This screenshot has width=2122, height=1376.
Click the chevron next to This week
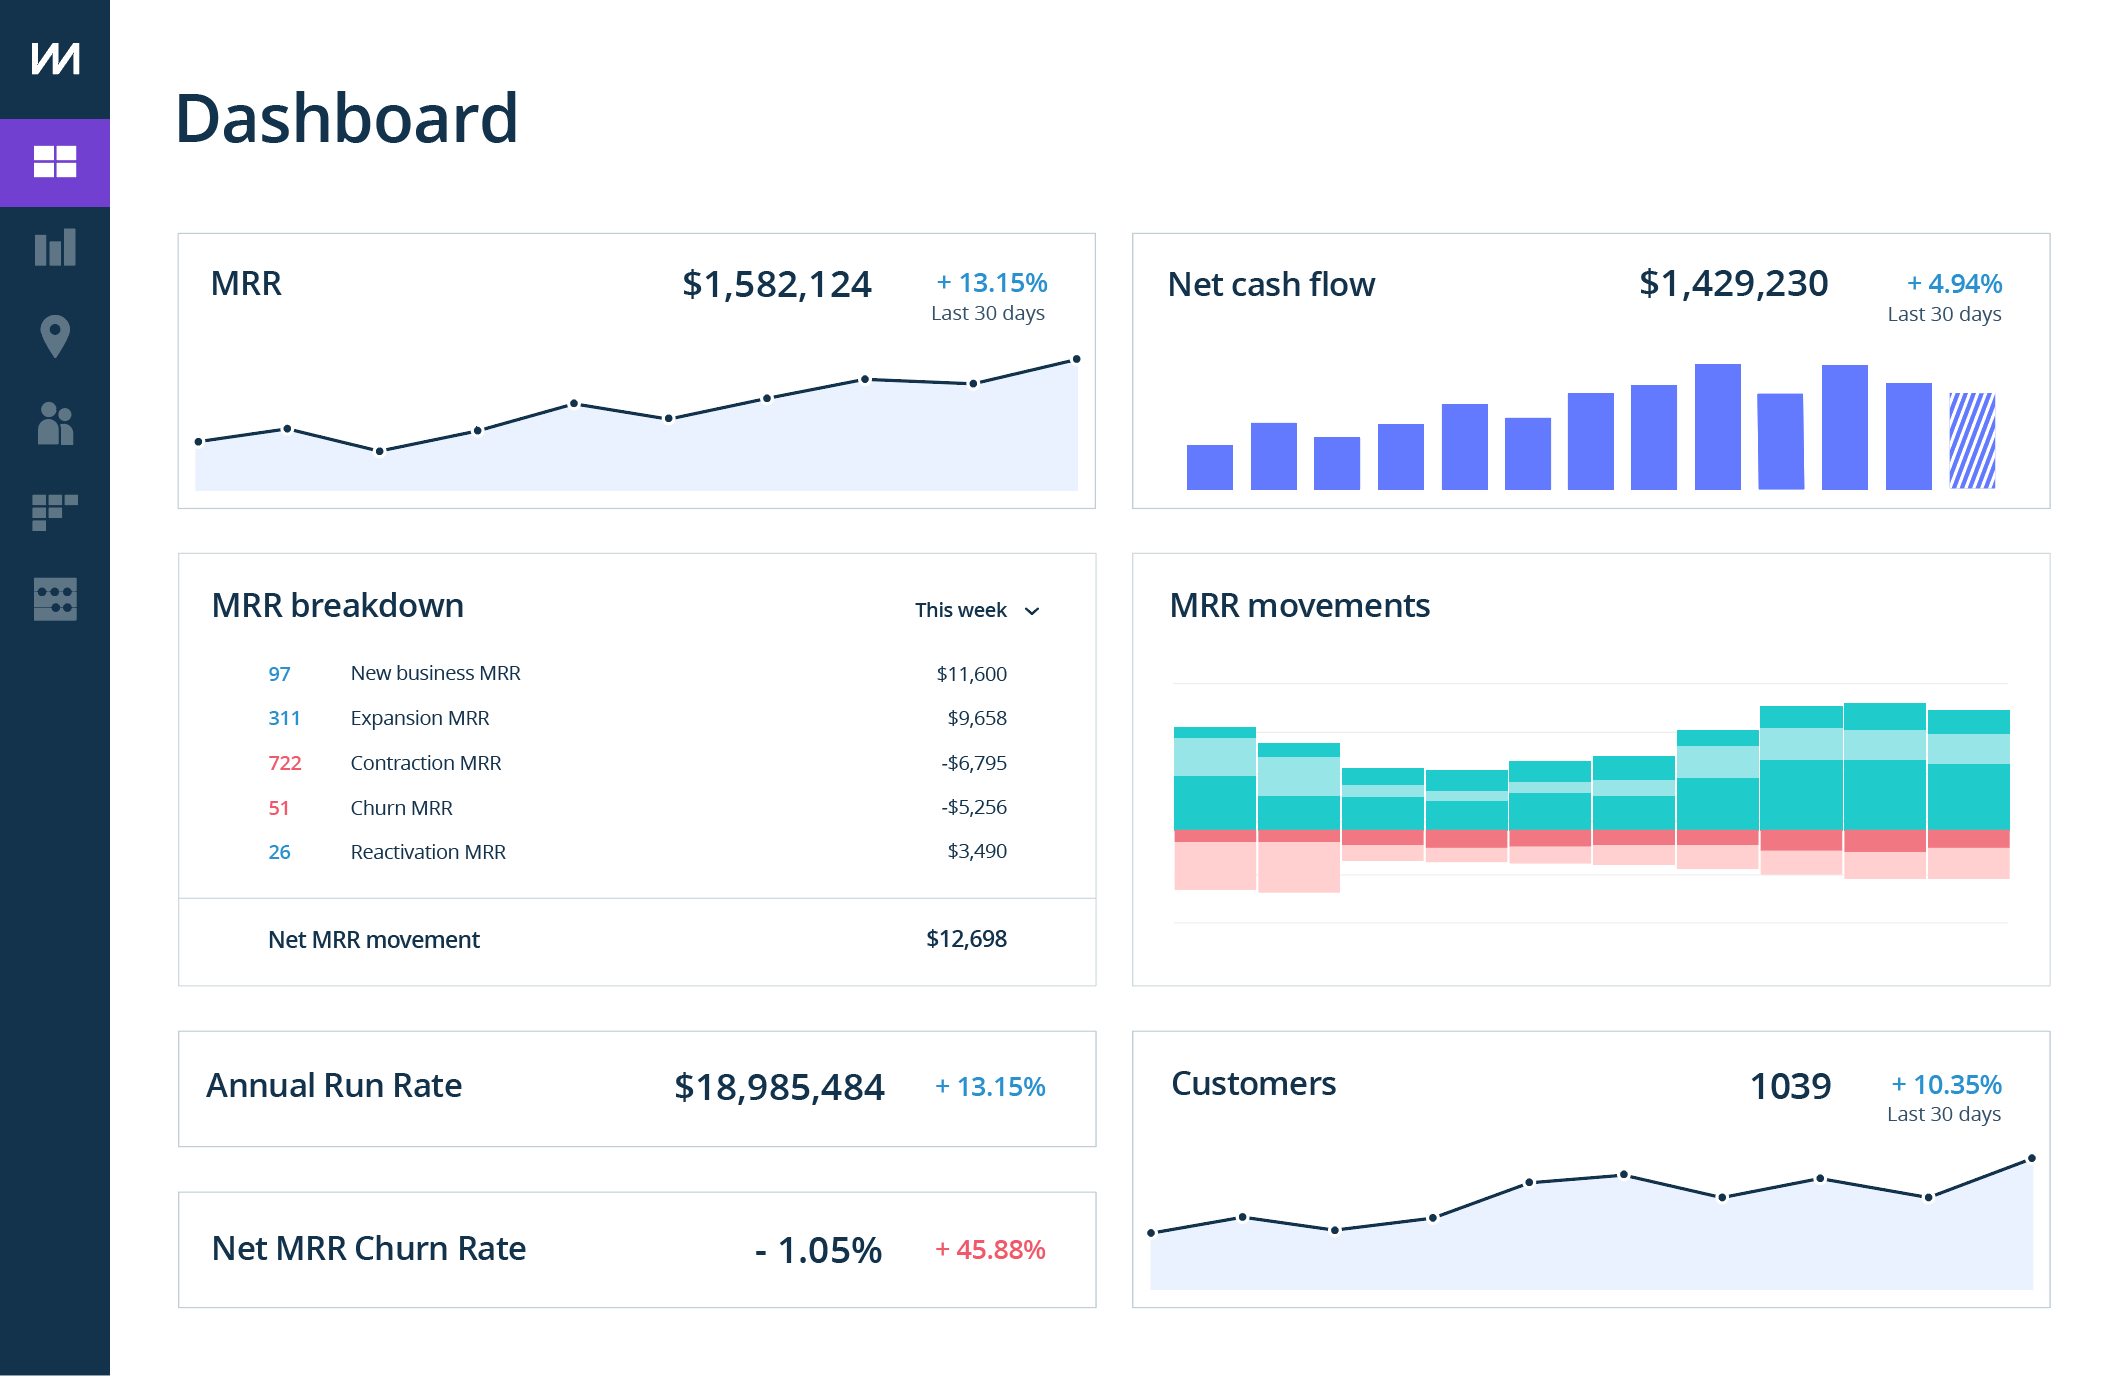(x=1034, y=611)
